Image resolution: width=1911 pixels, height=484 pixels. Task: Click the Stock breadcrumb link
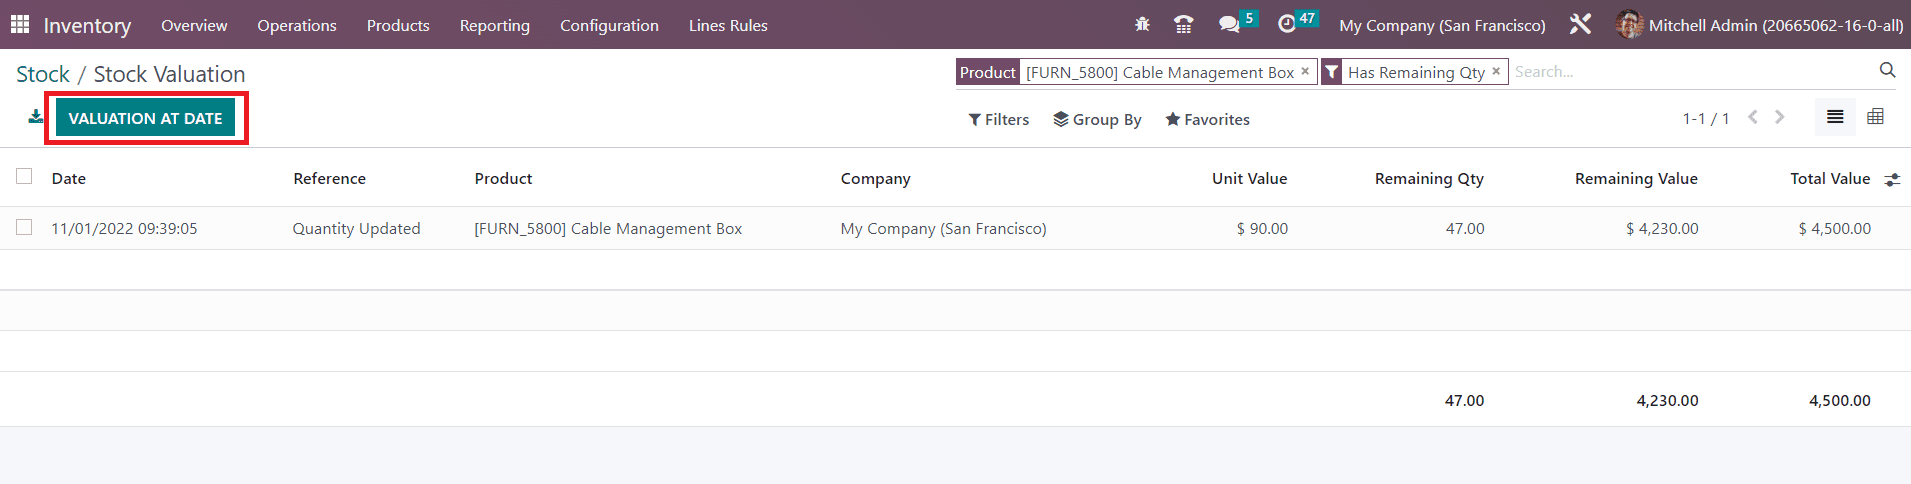[x=43, y=74]
